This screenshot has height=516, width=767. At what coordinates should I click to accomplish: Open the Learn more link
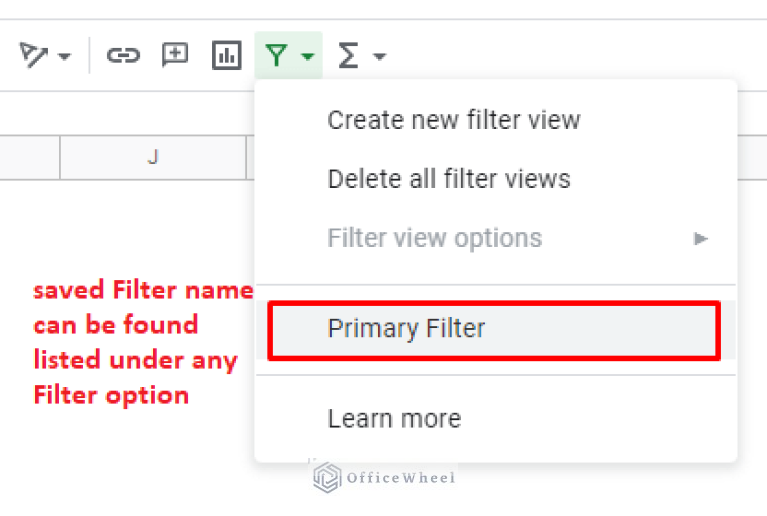pos(394,418)
